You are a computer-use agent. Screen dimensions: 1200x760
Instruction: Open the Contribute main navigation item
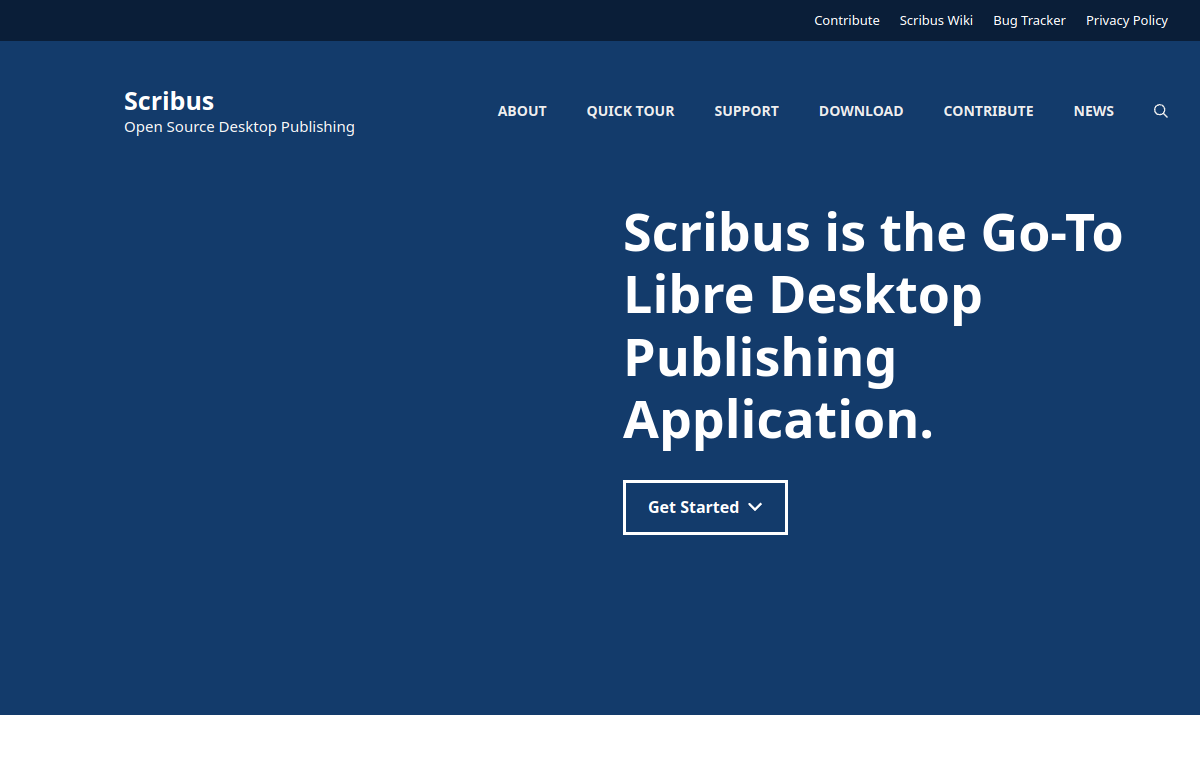pos(988,111)
